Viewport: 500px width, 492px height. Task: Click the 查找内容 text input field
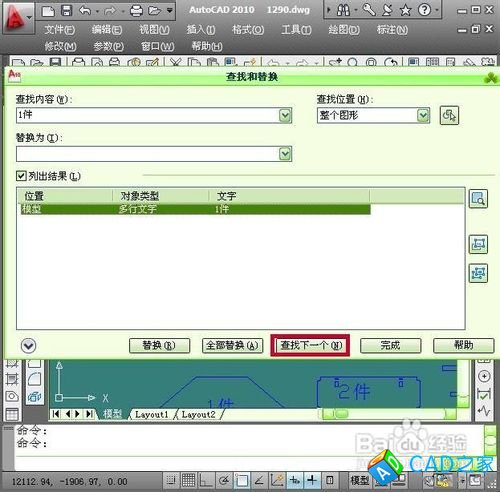tap(147, 115)
